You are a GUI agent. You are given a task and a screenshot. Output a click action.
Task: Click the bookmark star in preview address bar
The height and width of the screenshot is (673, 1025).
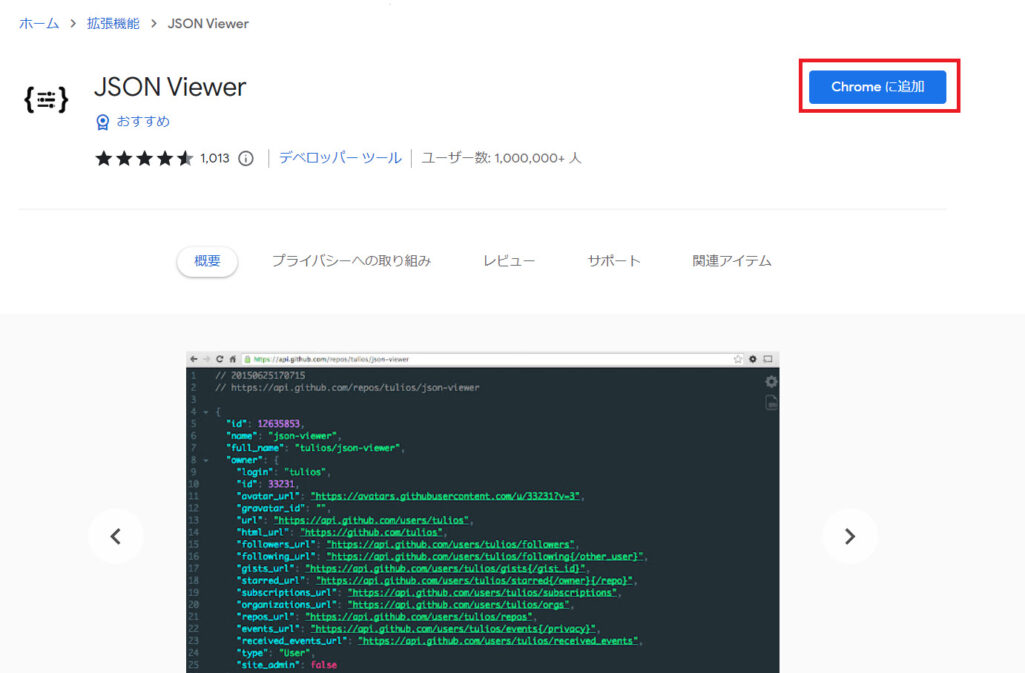pos(738,359)
